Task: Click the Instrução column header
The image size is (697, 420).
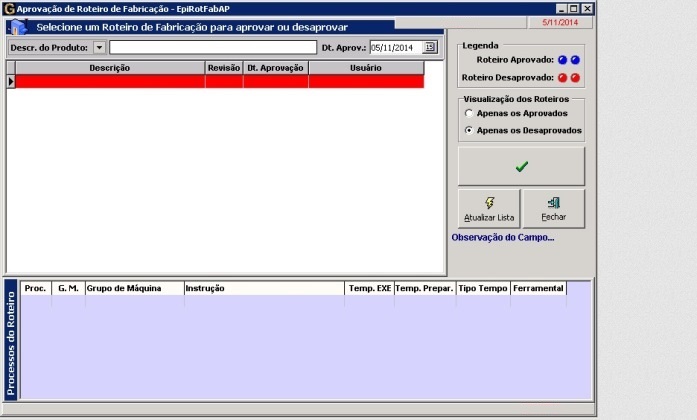Action: pyautogui.click(x=264, y=288)
